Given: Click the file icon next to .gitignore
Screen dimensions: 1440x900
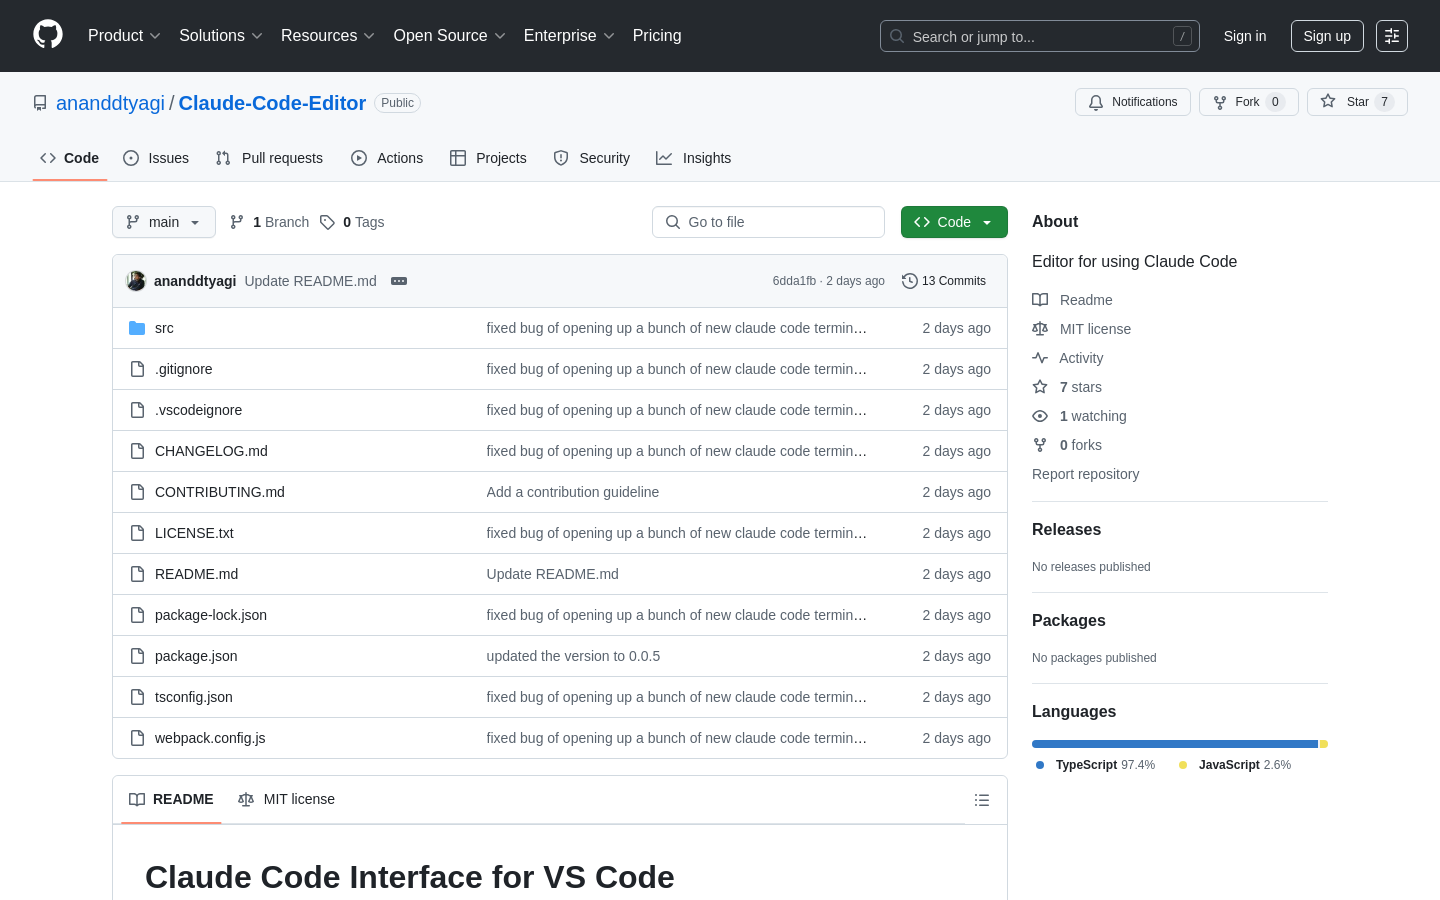Looking at the screenshot, I should coord(137,369).
